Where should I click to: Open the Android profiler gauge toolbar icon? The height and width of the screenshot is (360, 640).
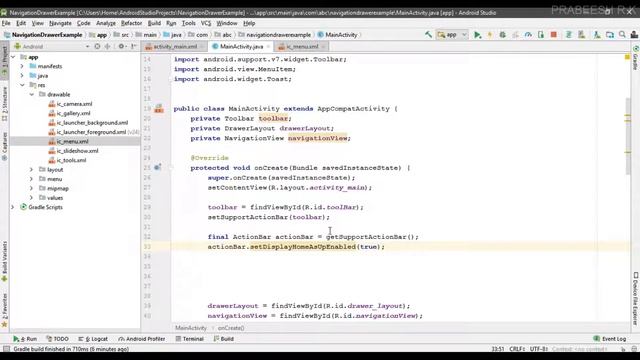528,35
